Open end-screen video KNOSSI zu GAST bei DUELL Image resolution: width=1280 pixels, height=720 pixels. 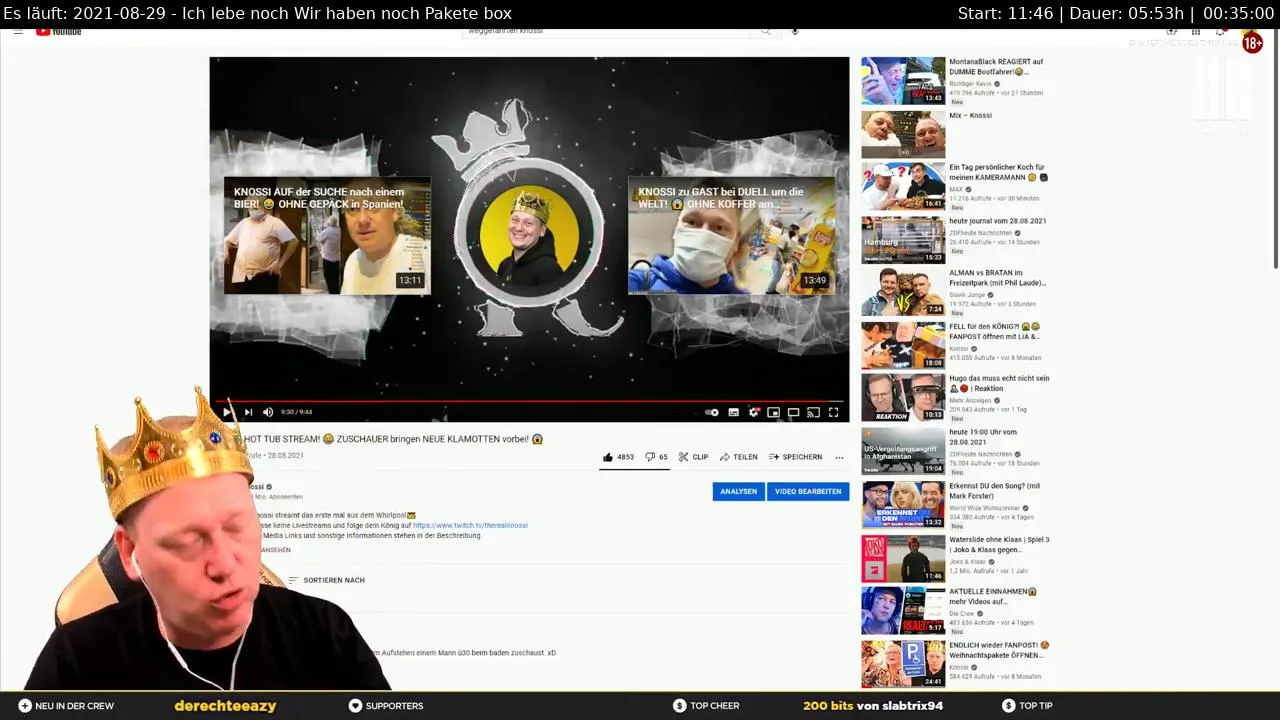click(x=731, y=235)
